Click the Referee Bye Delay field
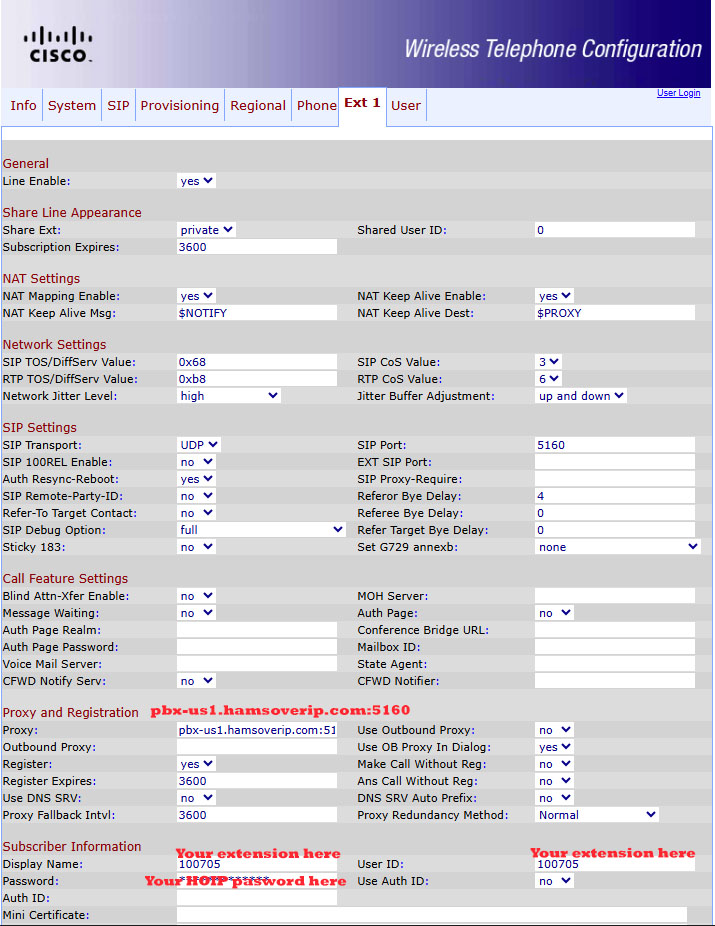Viewport: 715px width, 926px height. pyautogui.click(x=615, y=513)
